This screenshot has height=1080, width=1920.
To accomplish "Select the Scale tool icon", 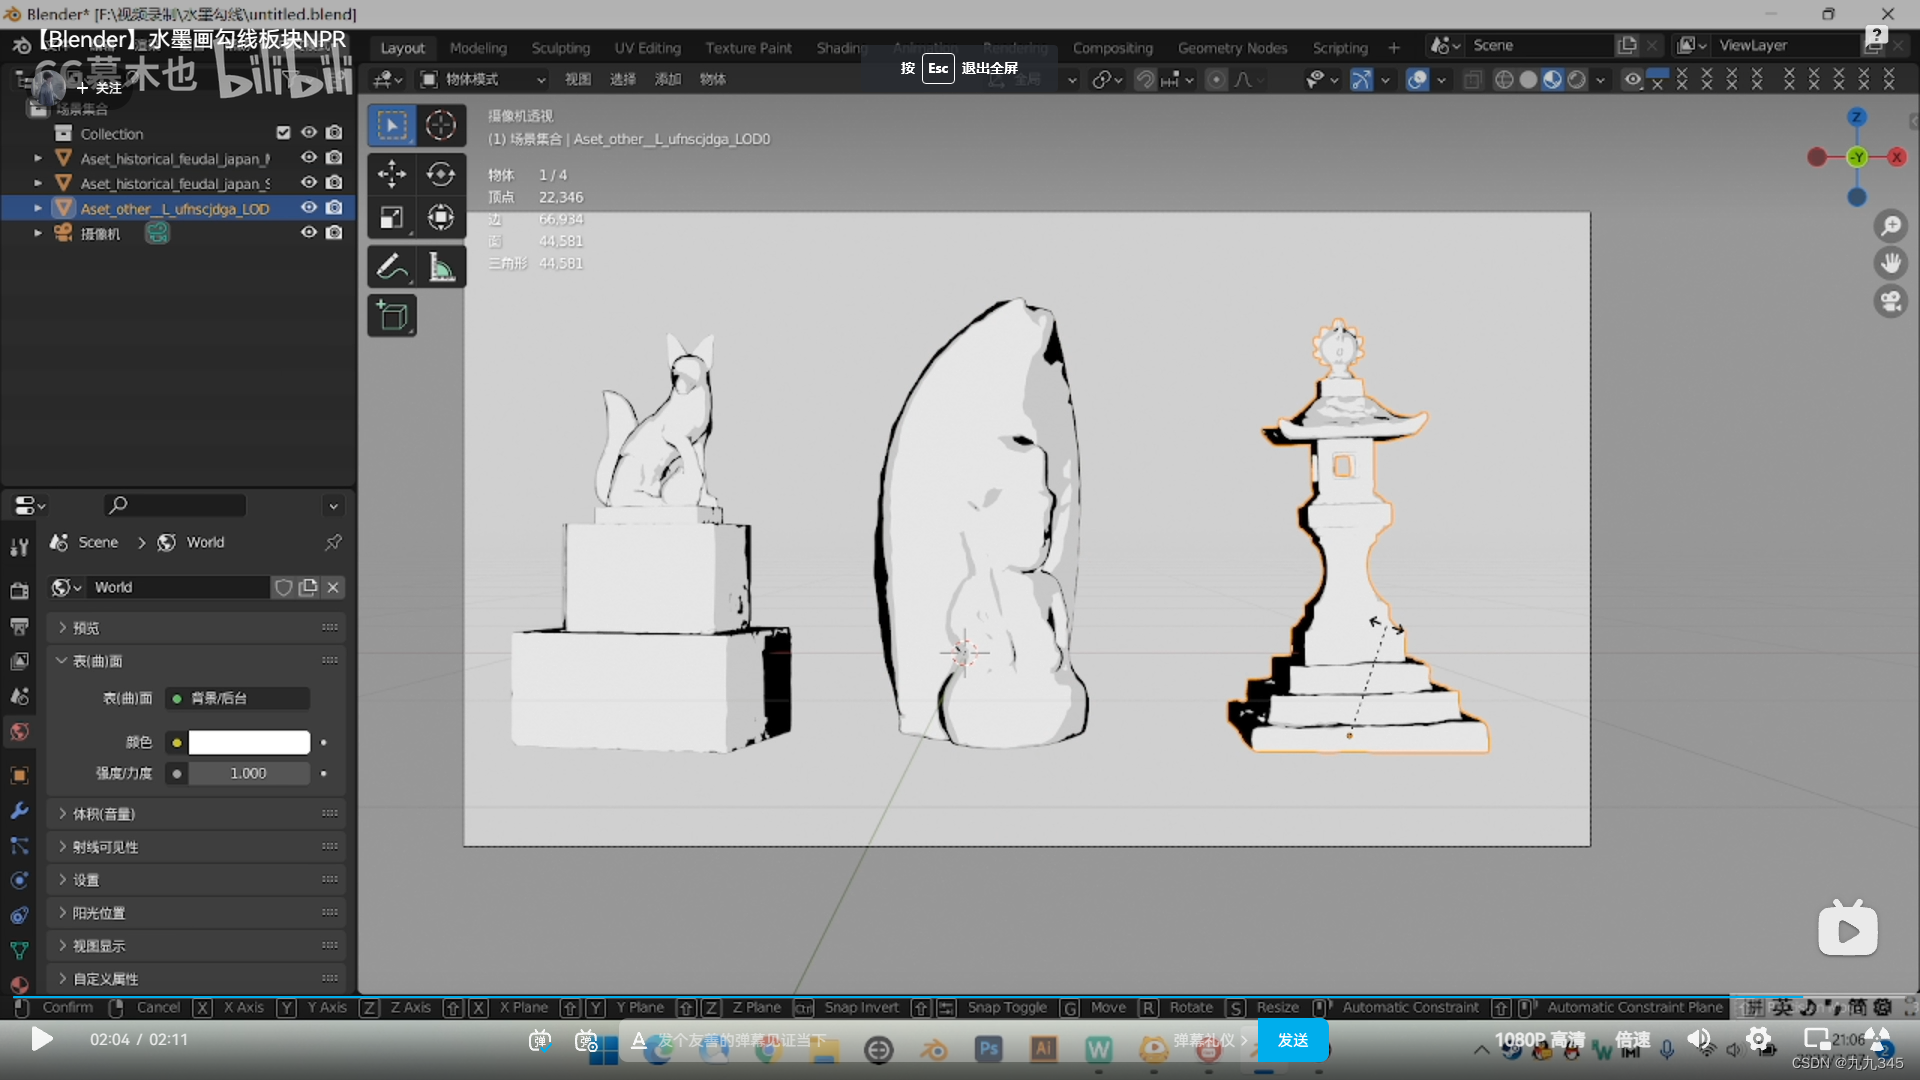I will tap(392, 218).
